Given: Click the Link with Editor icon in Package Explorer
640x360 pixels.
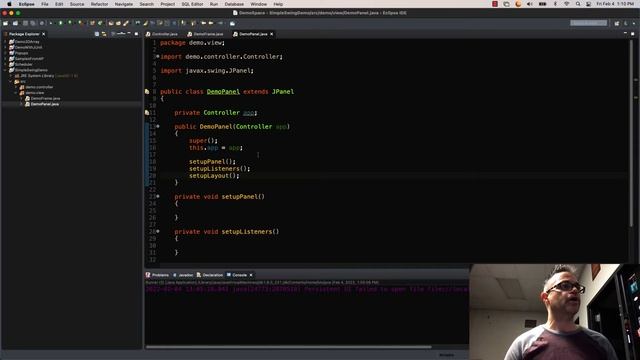Looking at the screenshot, I should pos(104,34).
